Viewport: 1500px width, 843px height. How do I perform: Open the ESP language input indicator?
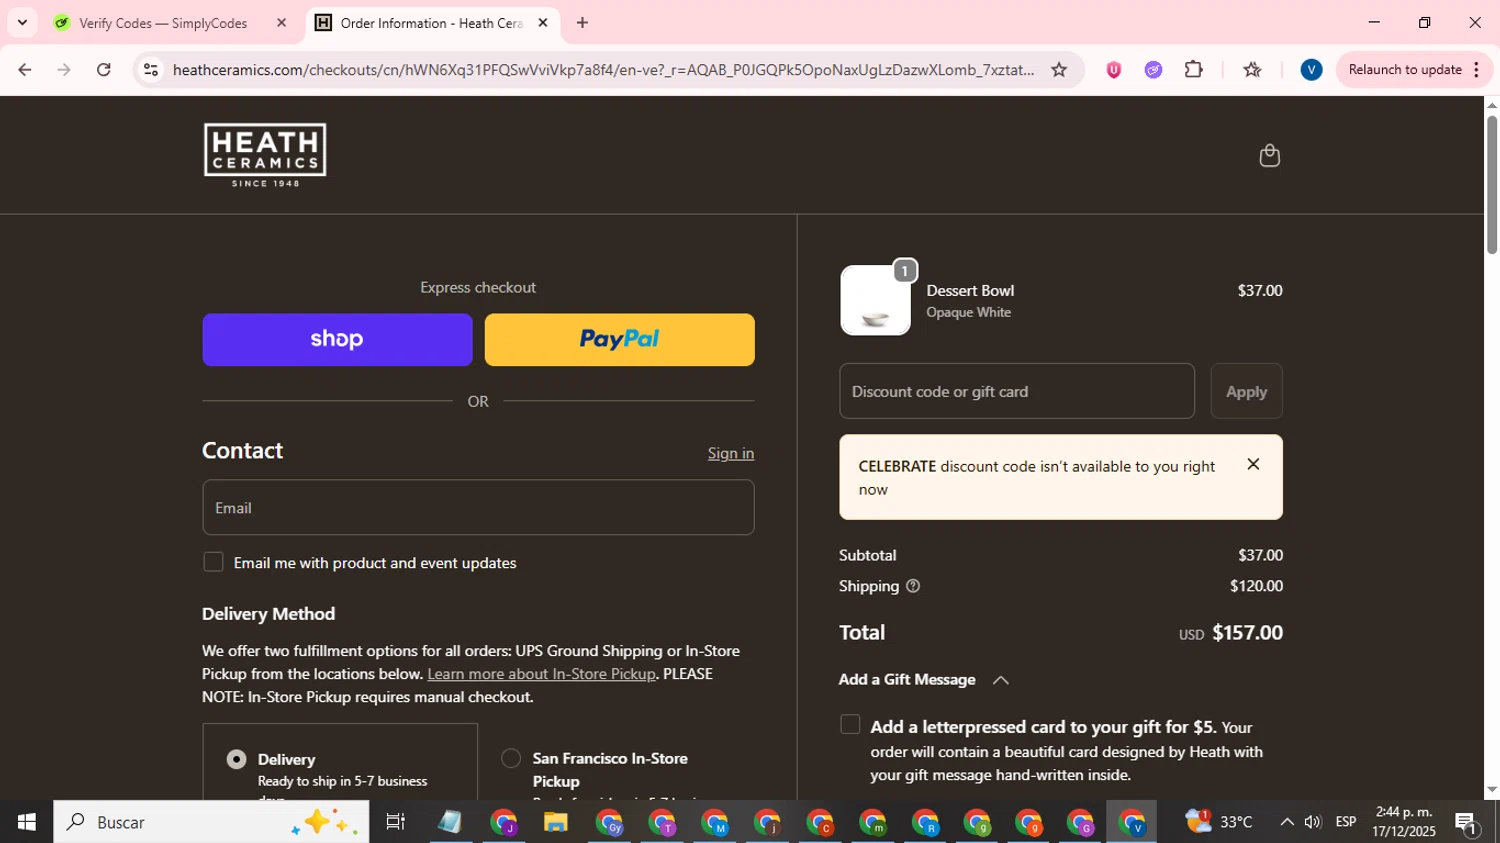(1346, 822)
